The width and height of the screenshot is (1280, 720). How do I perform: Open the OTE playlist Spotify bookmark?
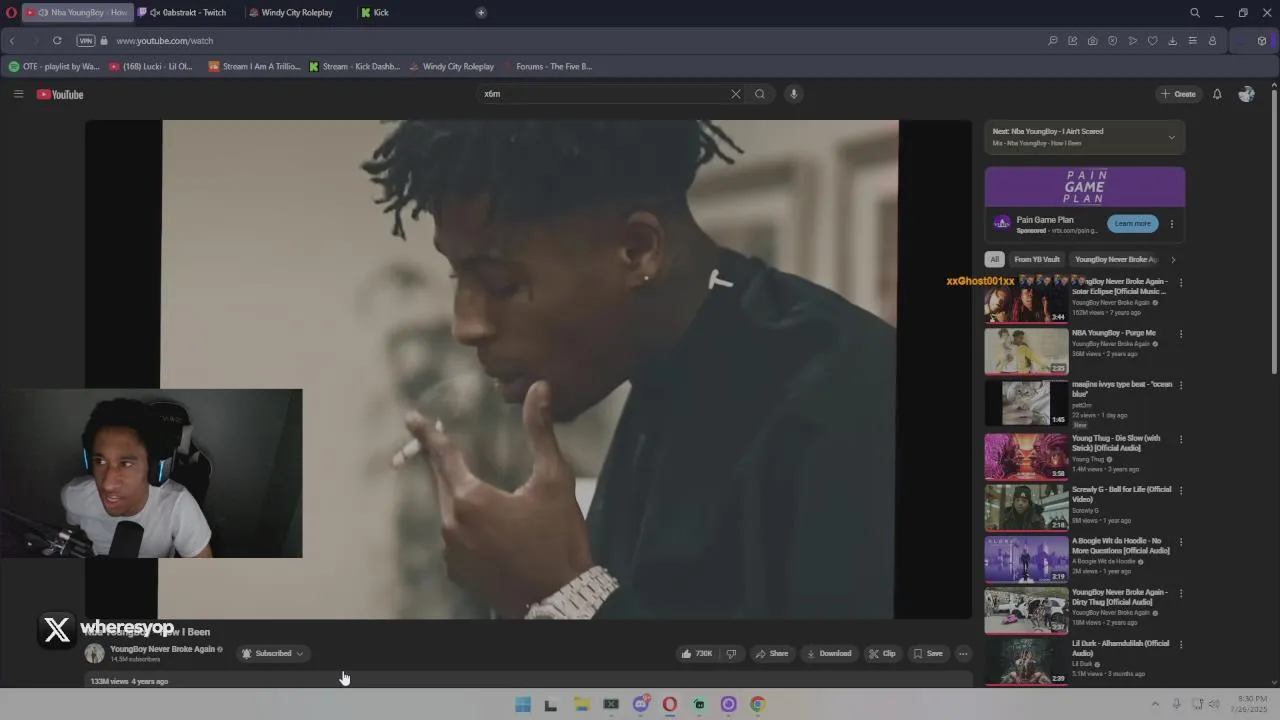pyautogui.click(x=54, y=67)
